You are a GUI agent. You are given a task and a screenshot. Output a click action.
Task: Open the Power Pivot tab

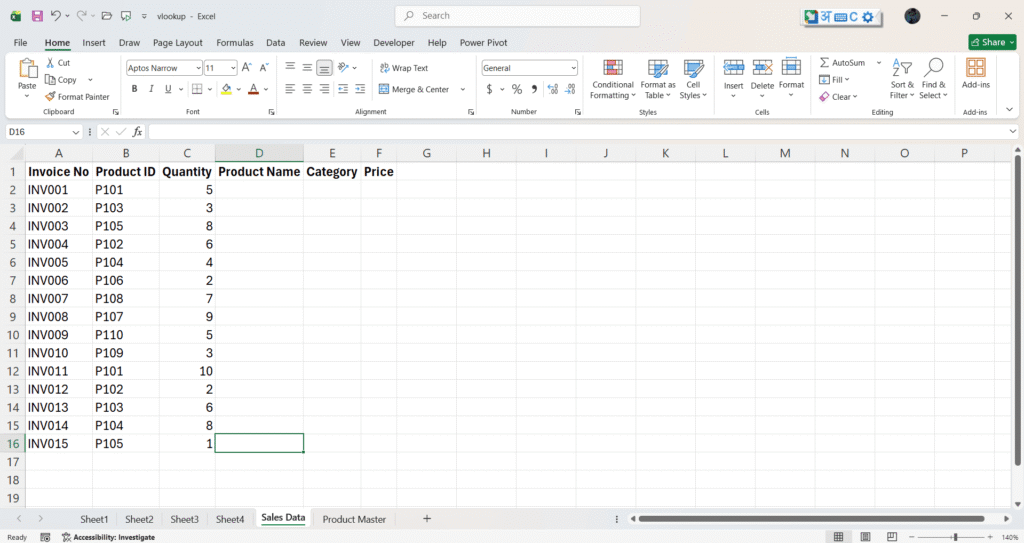click(483, 42)
